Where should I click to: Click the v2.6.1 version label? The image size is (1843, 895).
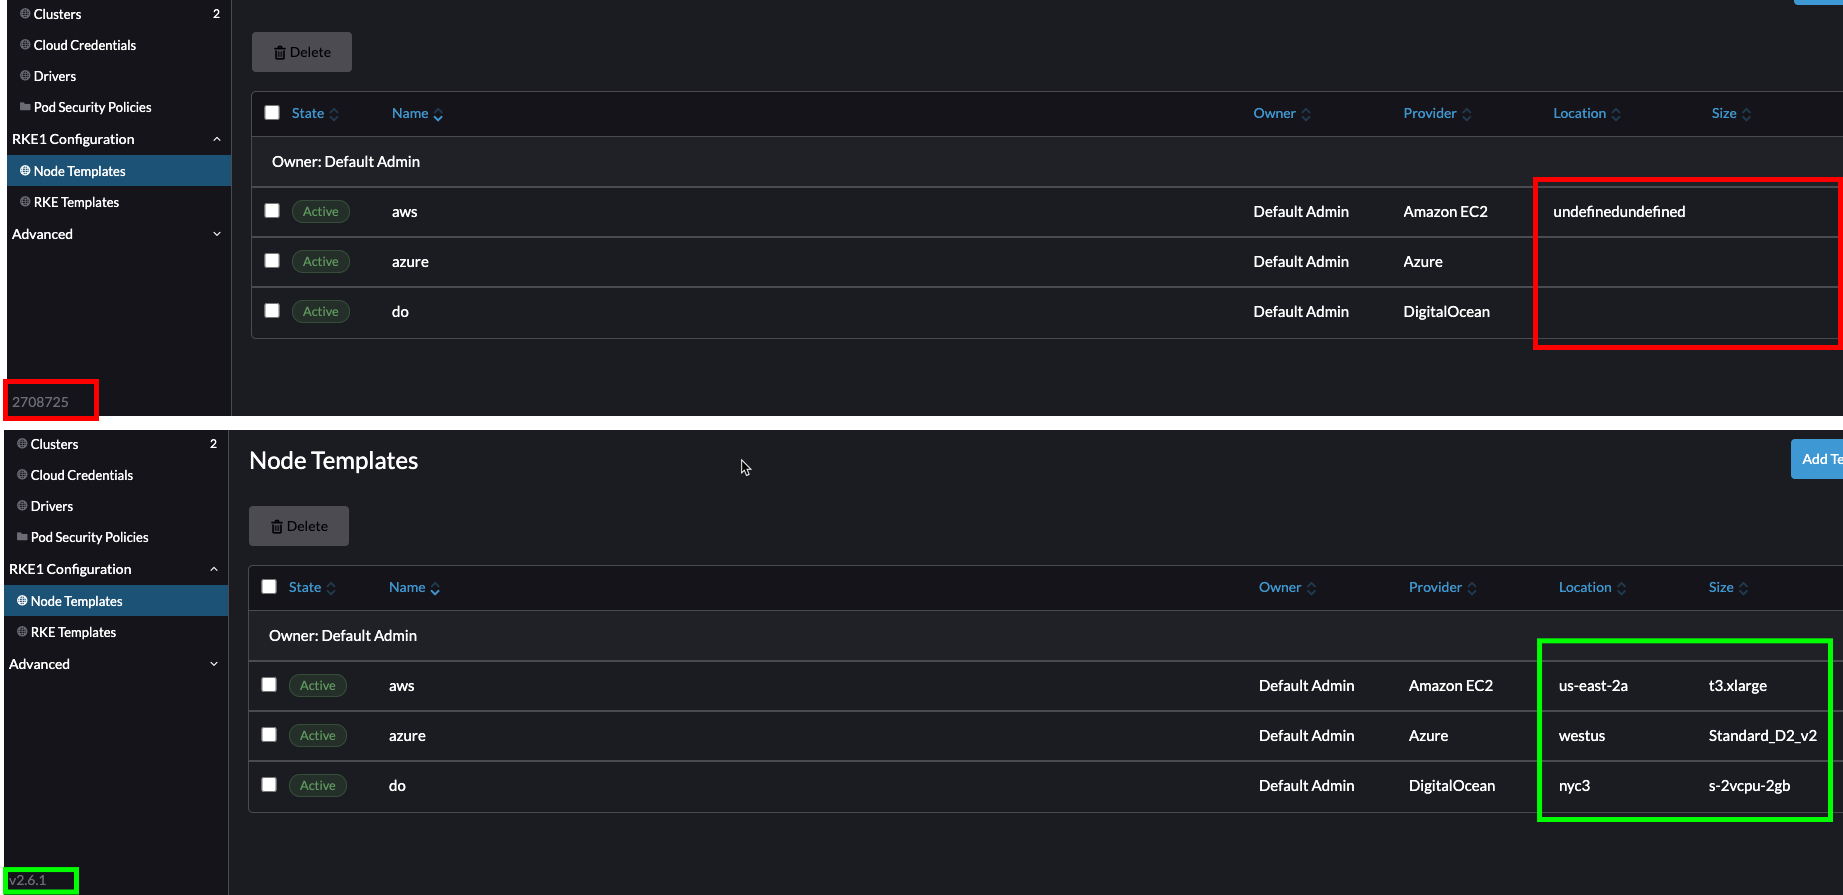click(x=27, y=880)
